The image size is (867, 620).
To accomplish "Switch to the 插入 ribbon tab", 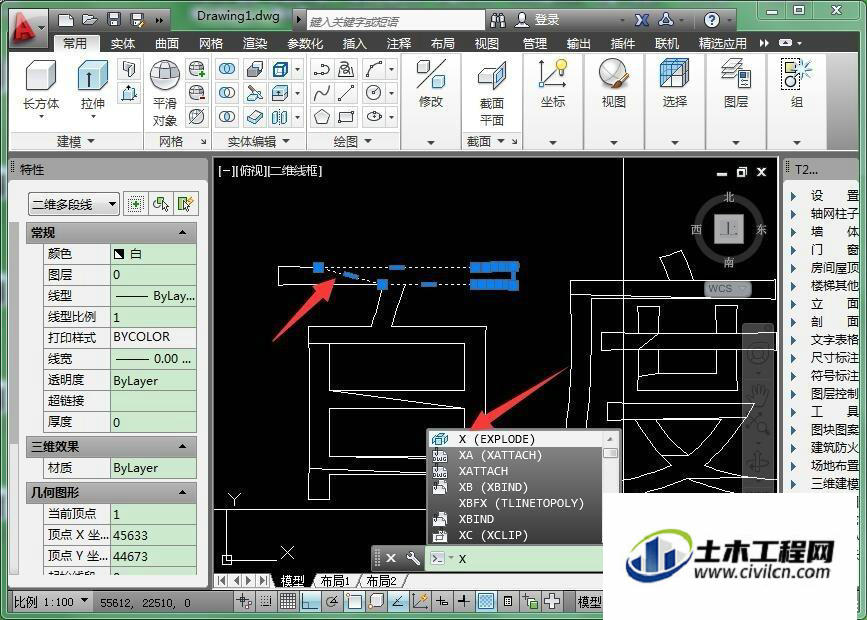I will [x=354, y=43].
